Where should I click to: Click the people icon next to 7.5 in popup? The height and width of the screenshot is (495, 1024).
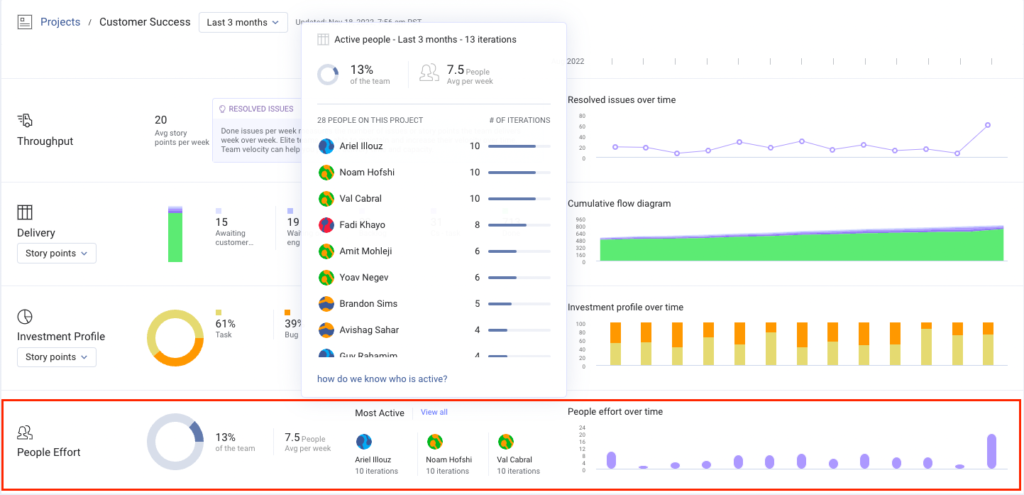click(429, 72)
